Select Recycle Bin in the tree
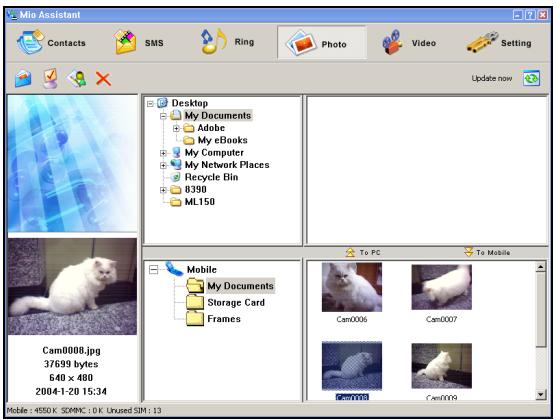This screenshot has width=557, height=420. coord(211,177)
